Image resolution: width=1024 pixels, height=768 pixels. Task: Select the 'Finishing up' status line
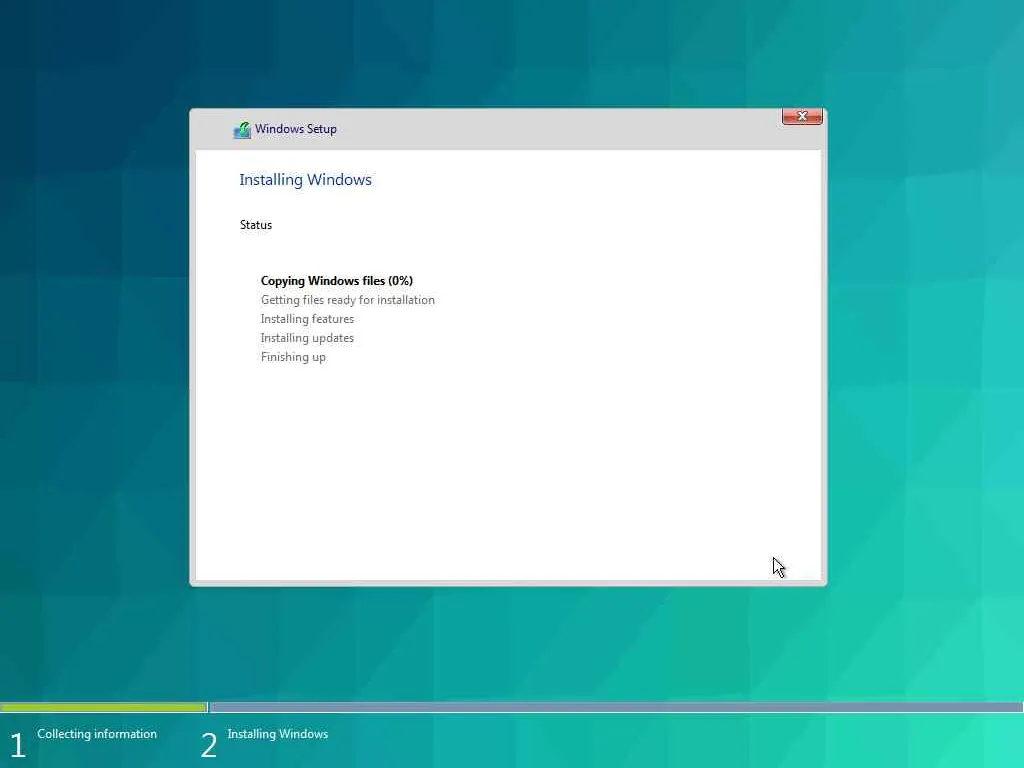pyautogui.click(x=293, y=357)
